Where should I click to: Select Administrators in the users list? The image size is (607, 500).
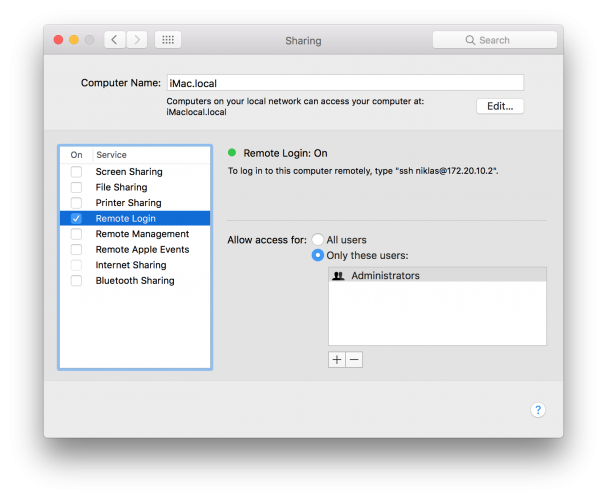tap(385, 275)
